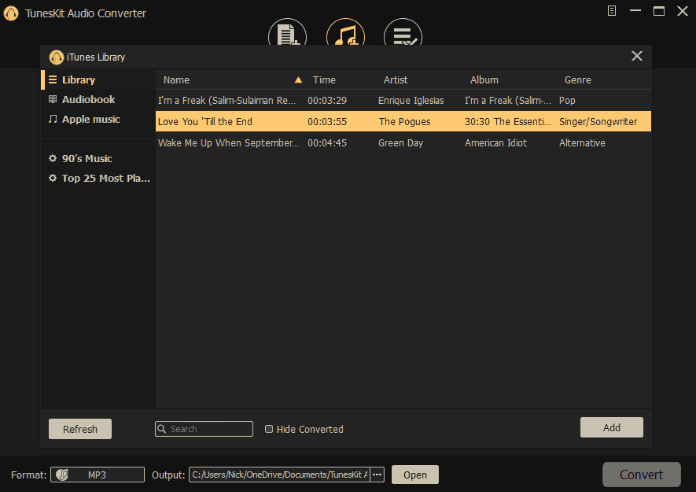This screenshot has height=492, width=696.
Task: Open the MP3 format selector
Action: 98,475
